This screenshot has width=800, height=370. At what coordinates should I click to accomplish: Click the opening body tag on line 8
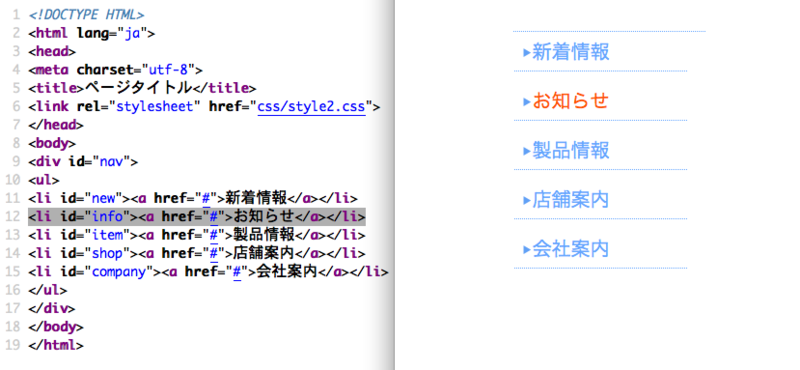(52, 143)
